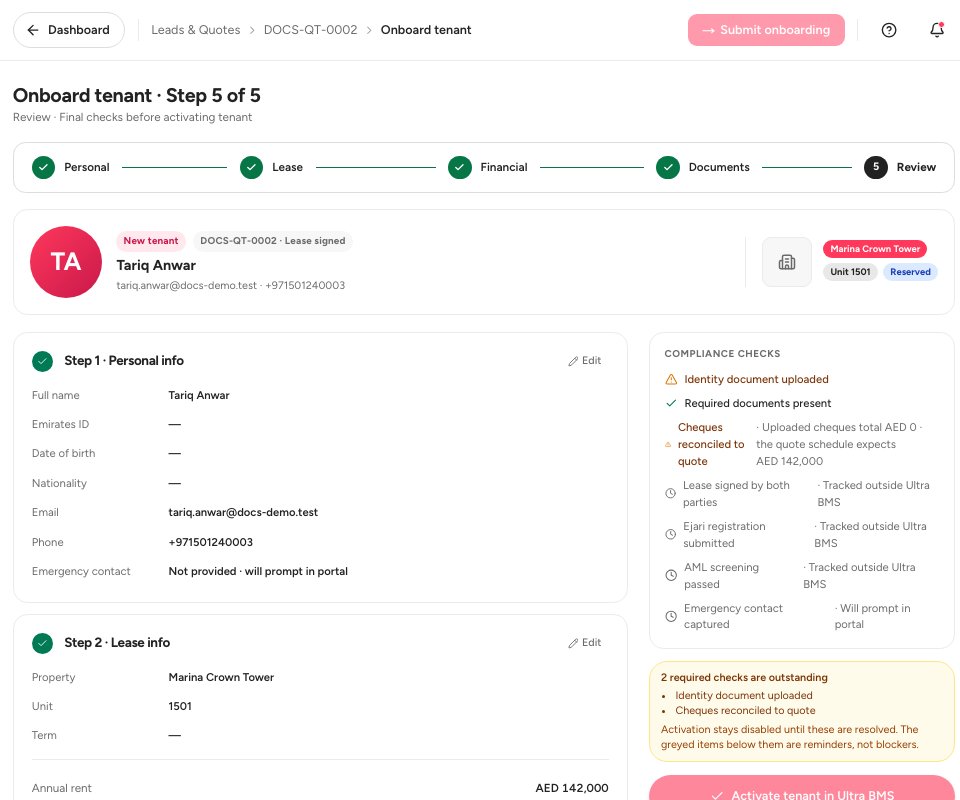Go to the Financial step label
This screenshot has width=960, height=800.
pyautogui.click(x=504, y=167)
